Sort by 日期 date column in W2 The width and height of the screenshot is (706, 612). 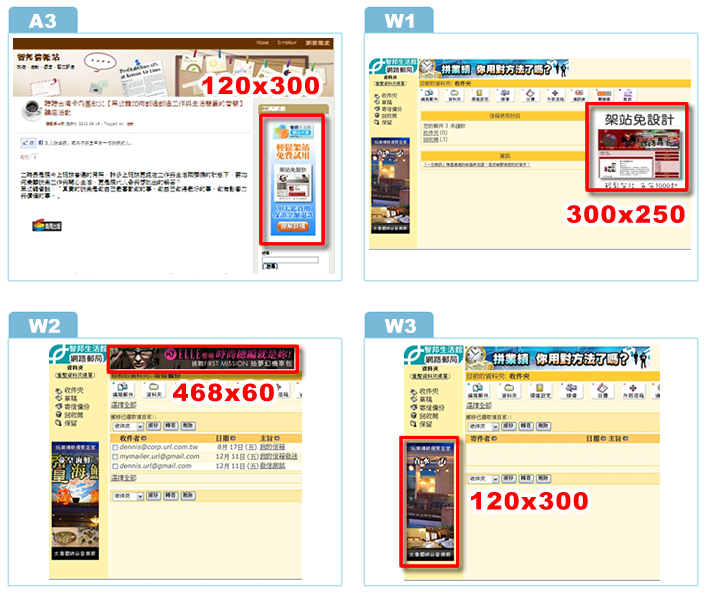(x=226, y=438)
